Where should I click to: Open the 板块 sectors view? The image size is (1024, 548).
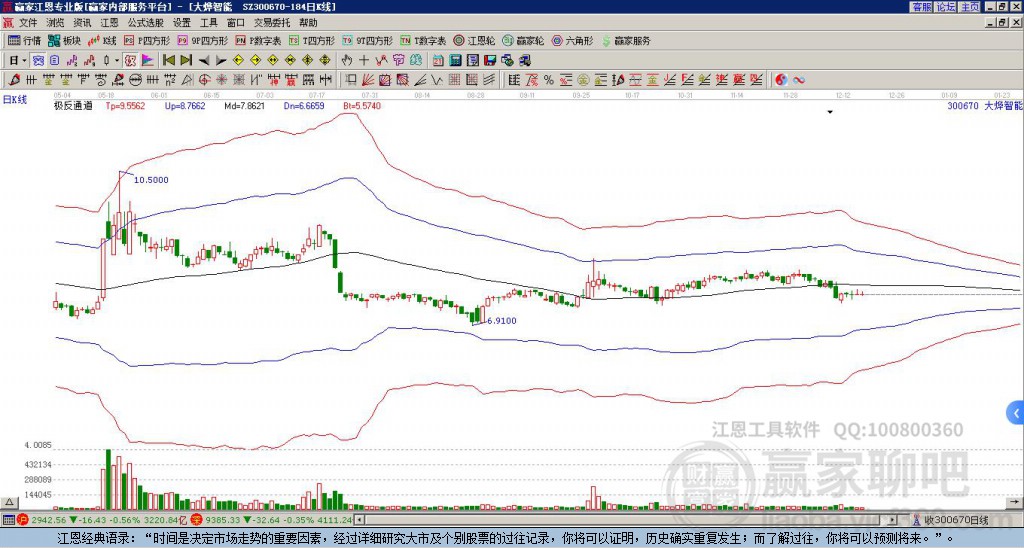point(63,40)
